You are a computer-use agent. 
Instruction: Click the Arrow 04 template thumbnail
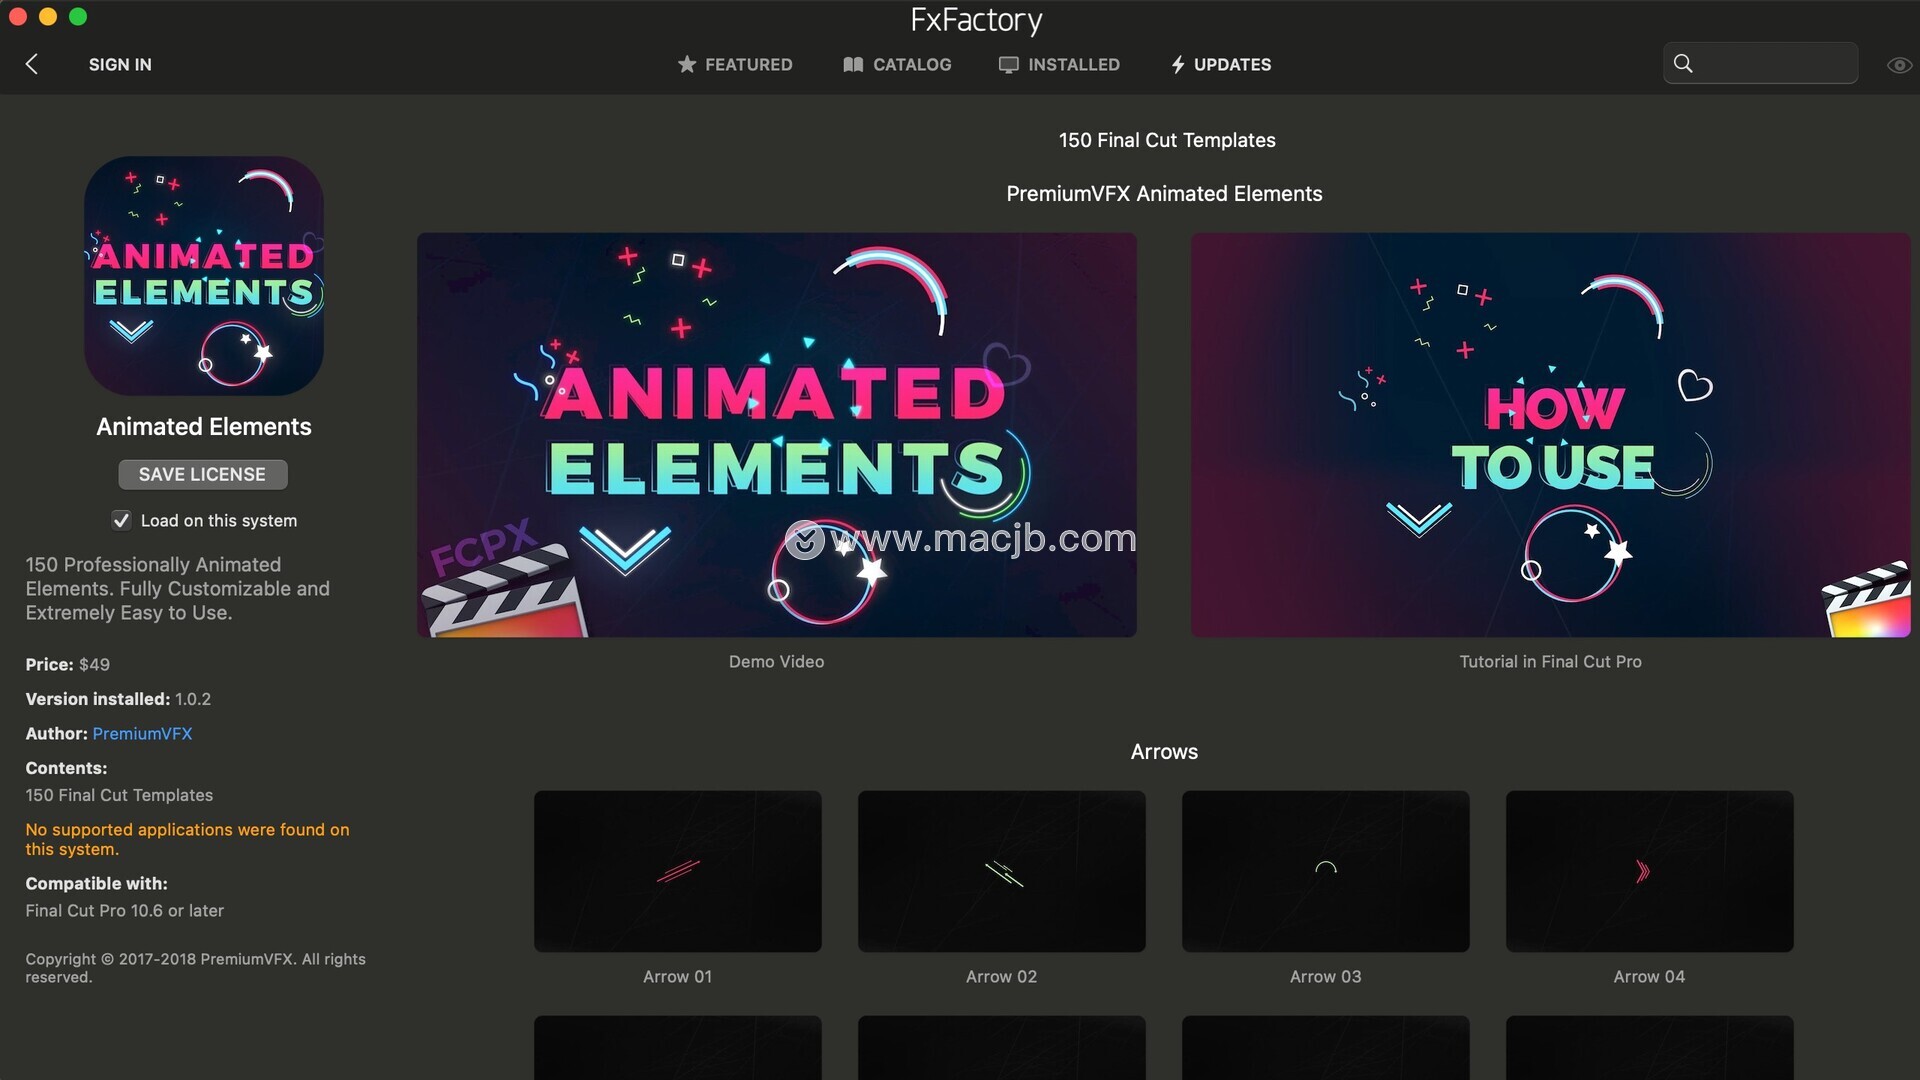coord(1649,871)
